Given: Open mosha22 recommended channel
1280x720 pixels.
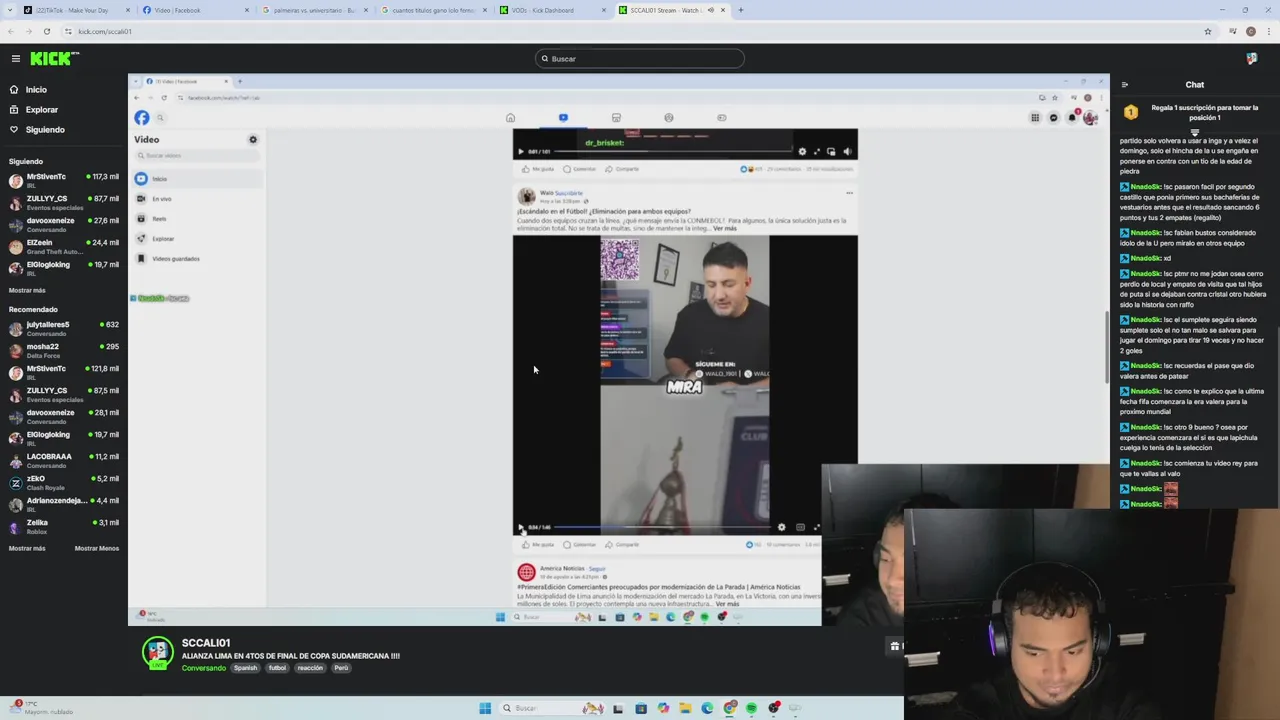Looking at the screenshot, I should click(x=64, y=351).
